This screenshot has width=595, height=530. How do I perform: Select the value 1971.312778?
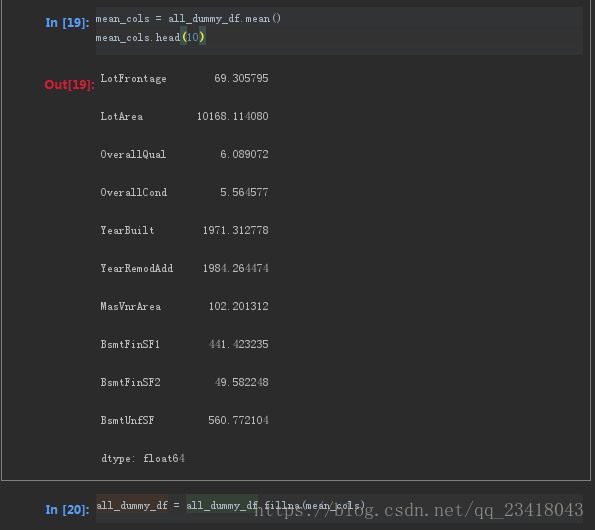236,230
